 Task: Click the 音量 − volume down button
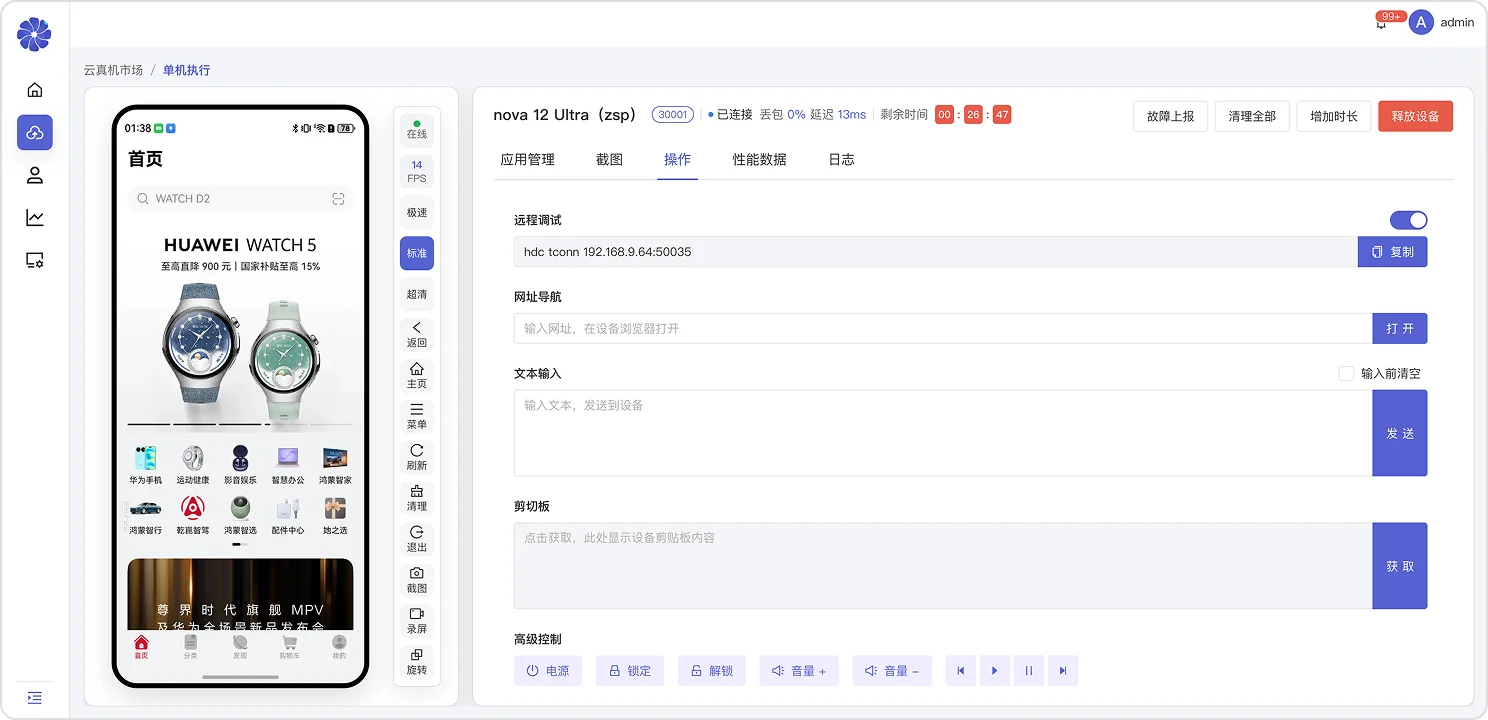(x=892, y=671)
